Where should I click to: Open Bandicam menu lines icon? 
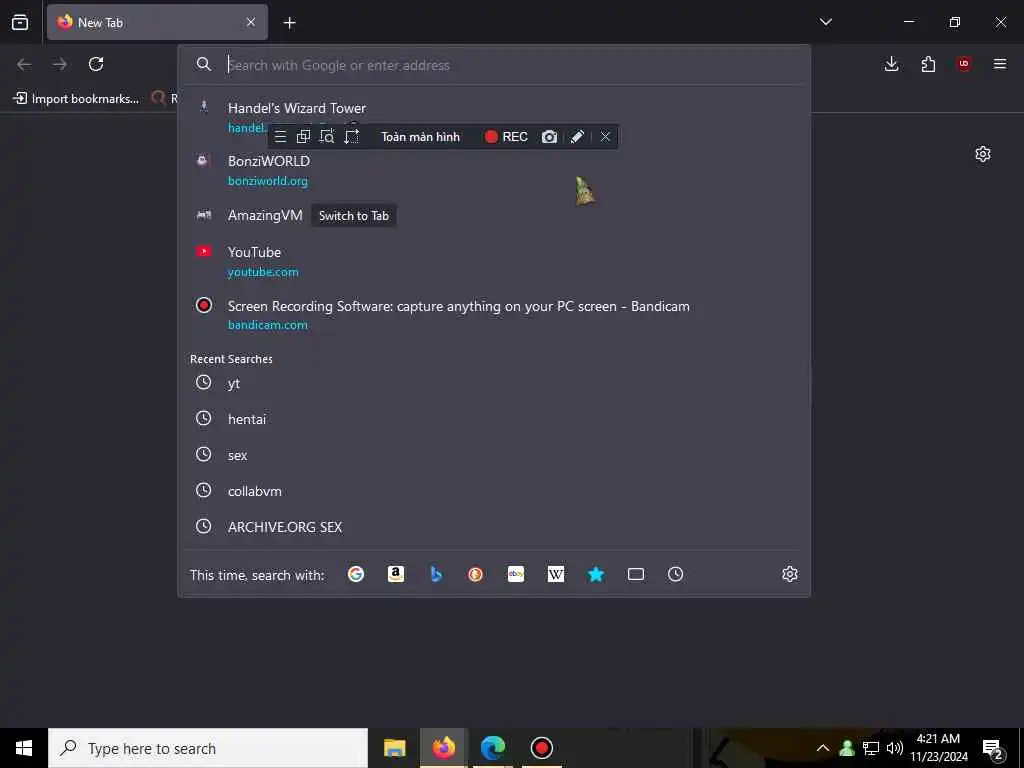coord(280,136)
